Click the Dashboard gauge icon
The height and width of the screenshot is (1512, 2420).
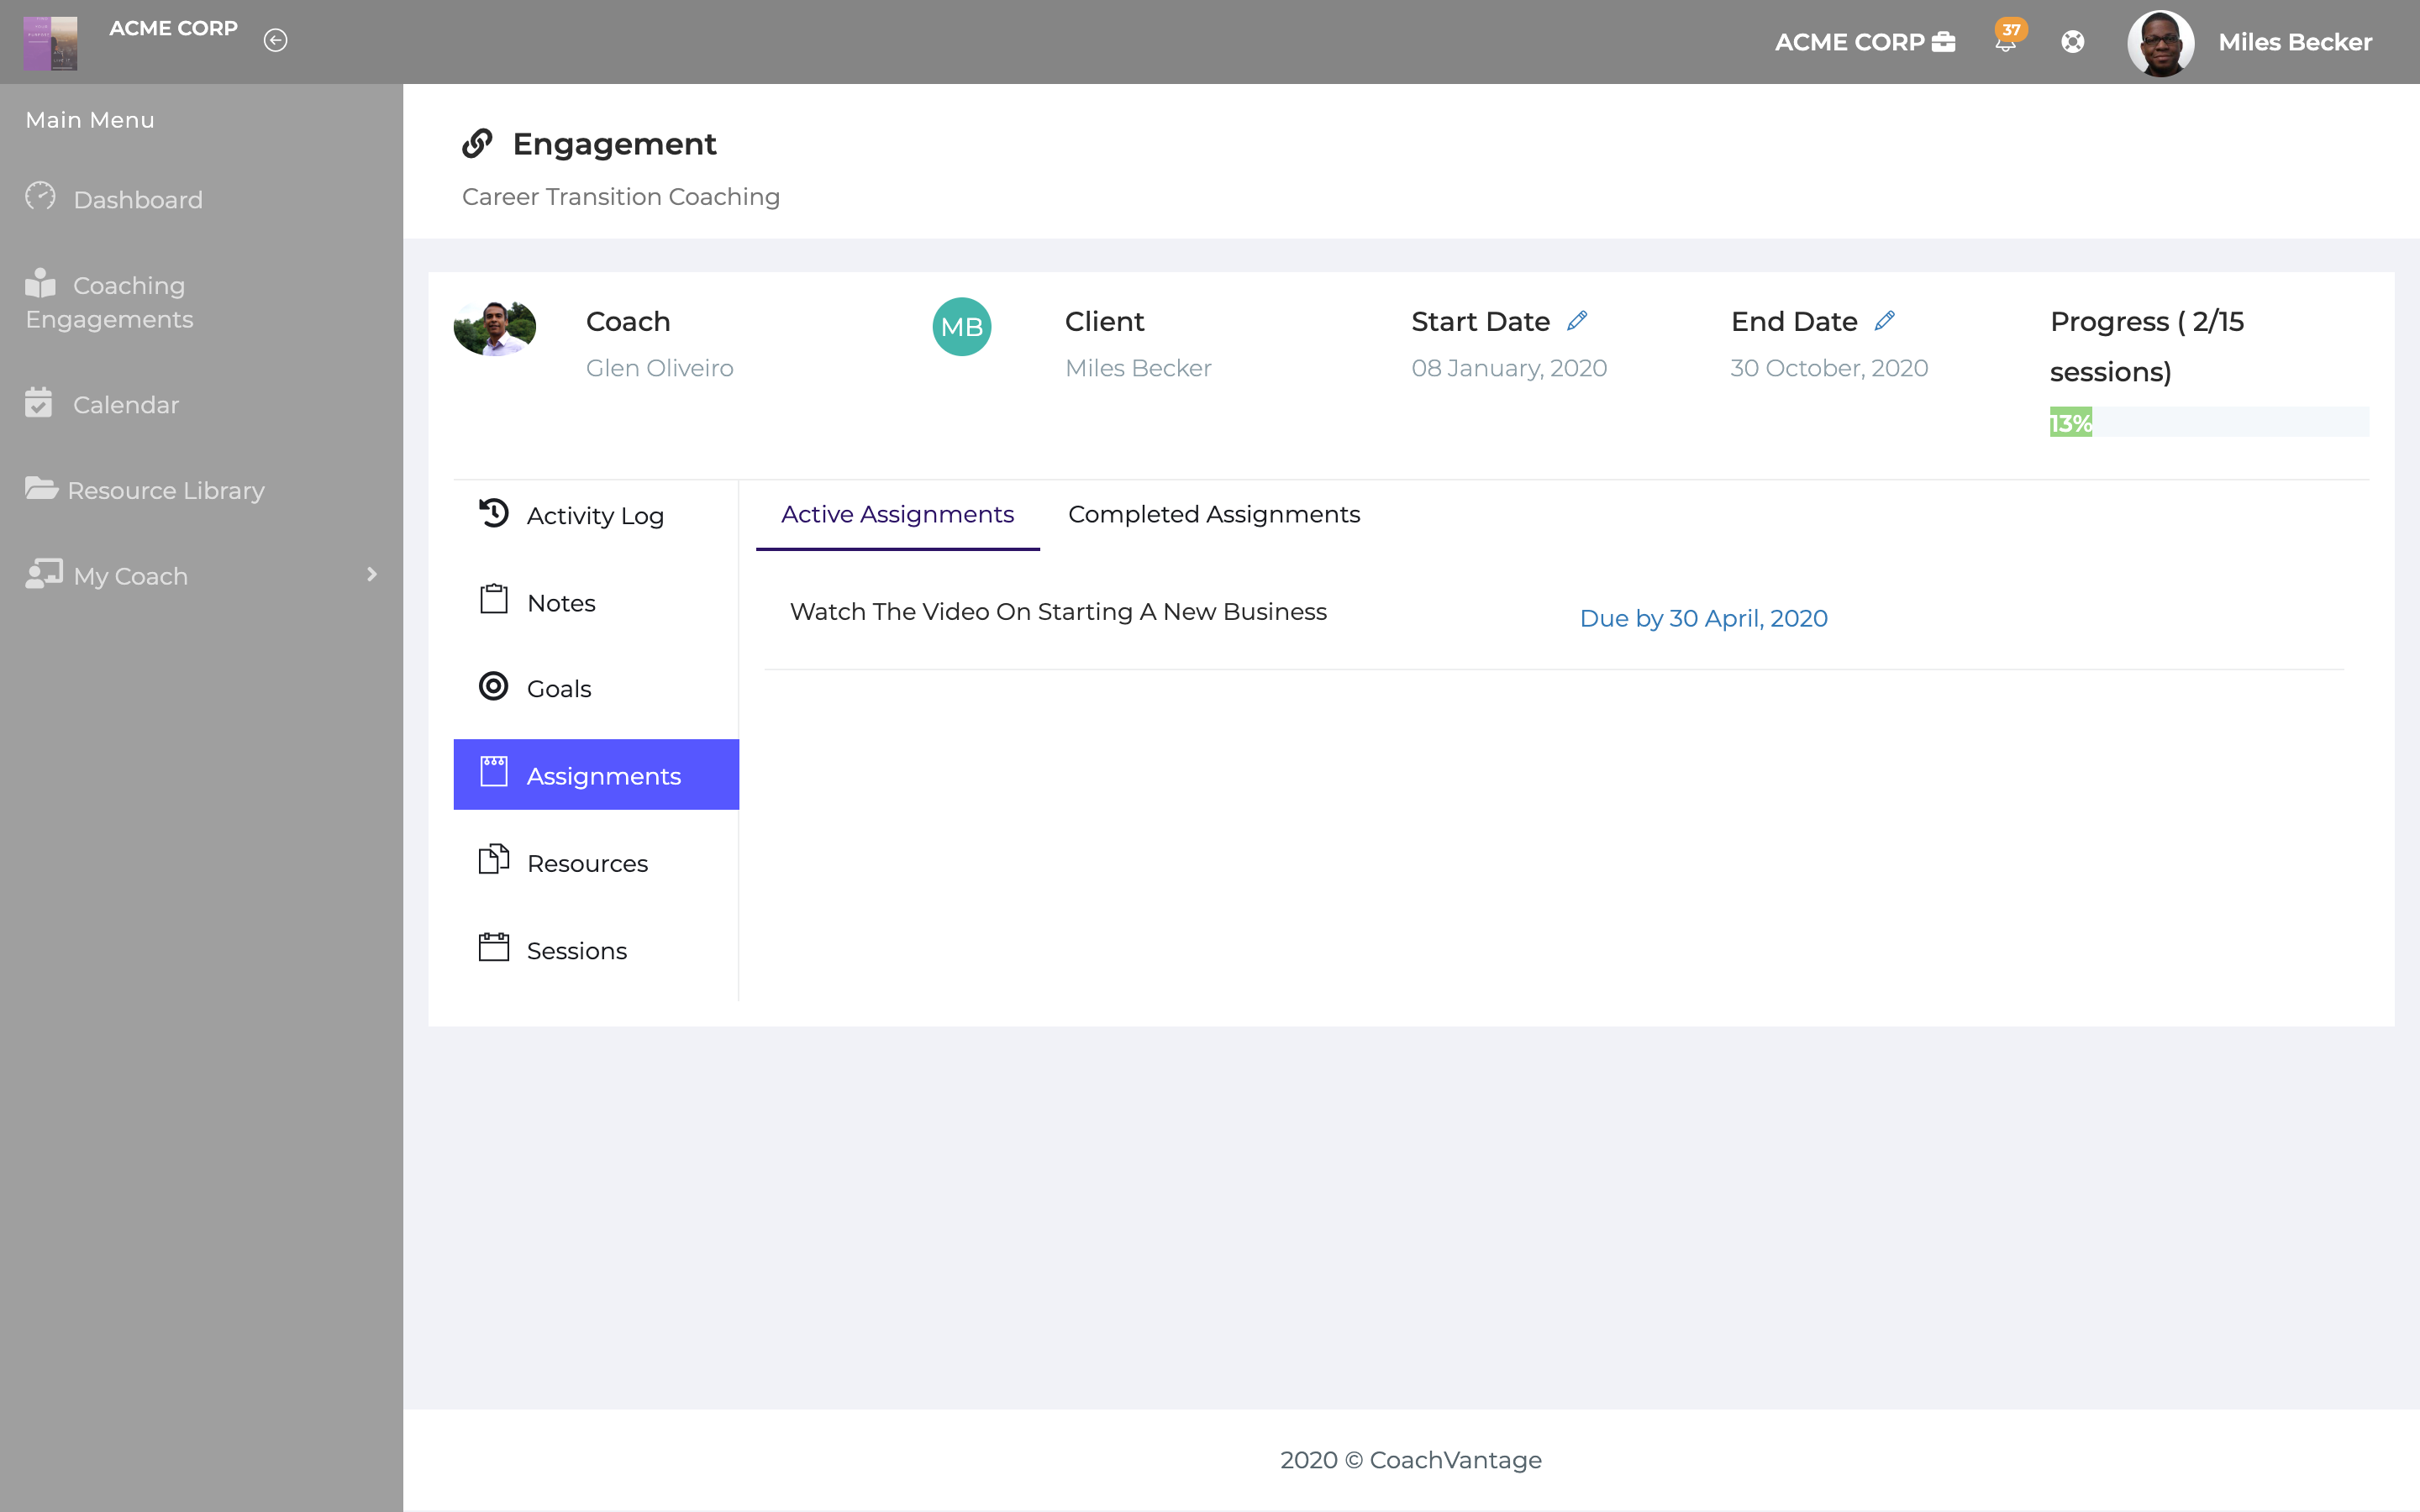pyautogui.click(x=41, y=197)
